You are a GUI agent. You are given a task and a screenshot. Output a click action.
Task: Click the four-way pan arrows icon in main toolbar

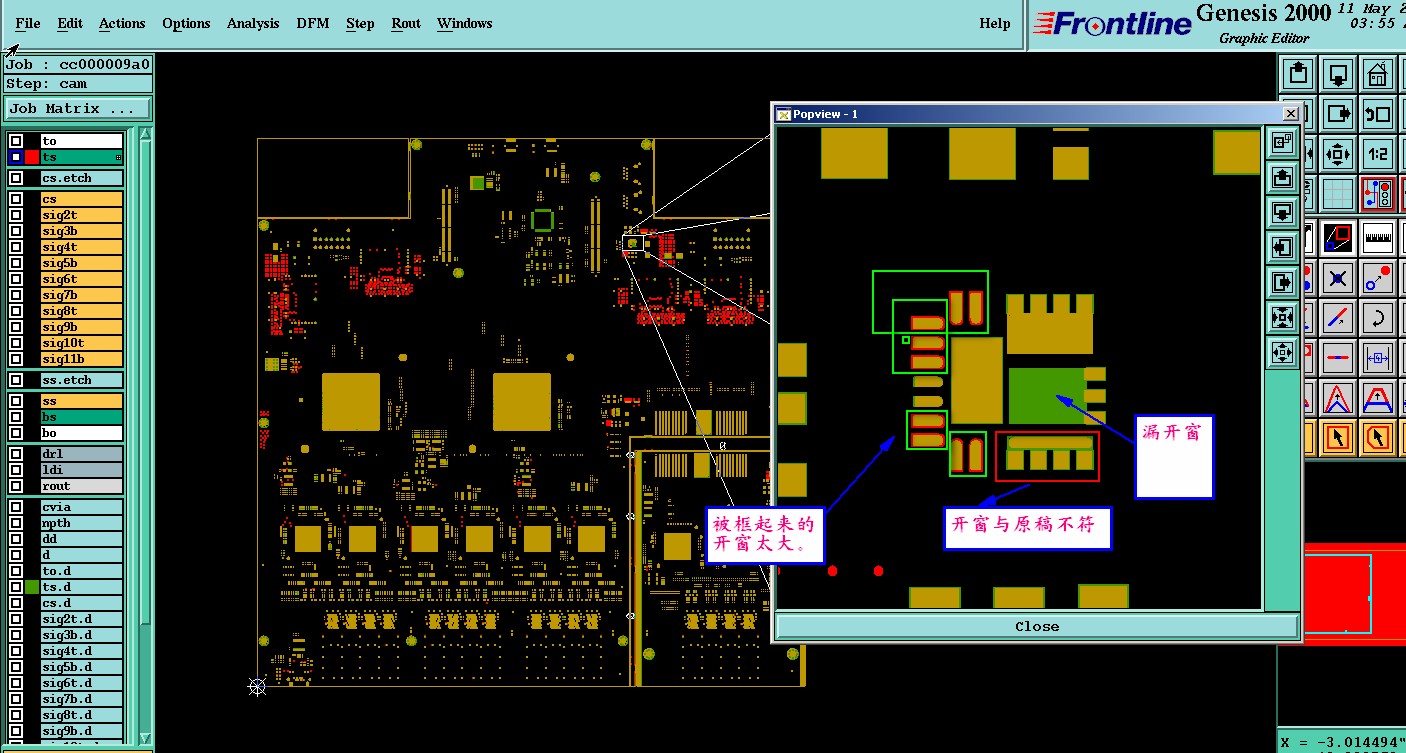[x=1338, y=154]
